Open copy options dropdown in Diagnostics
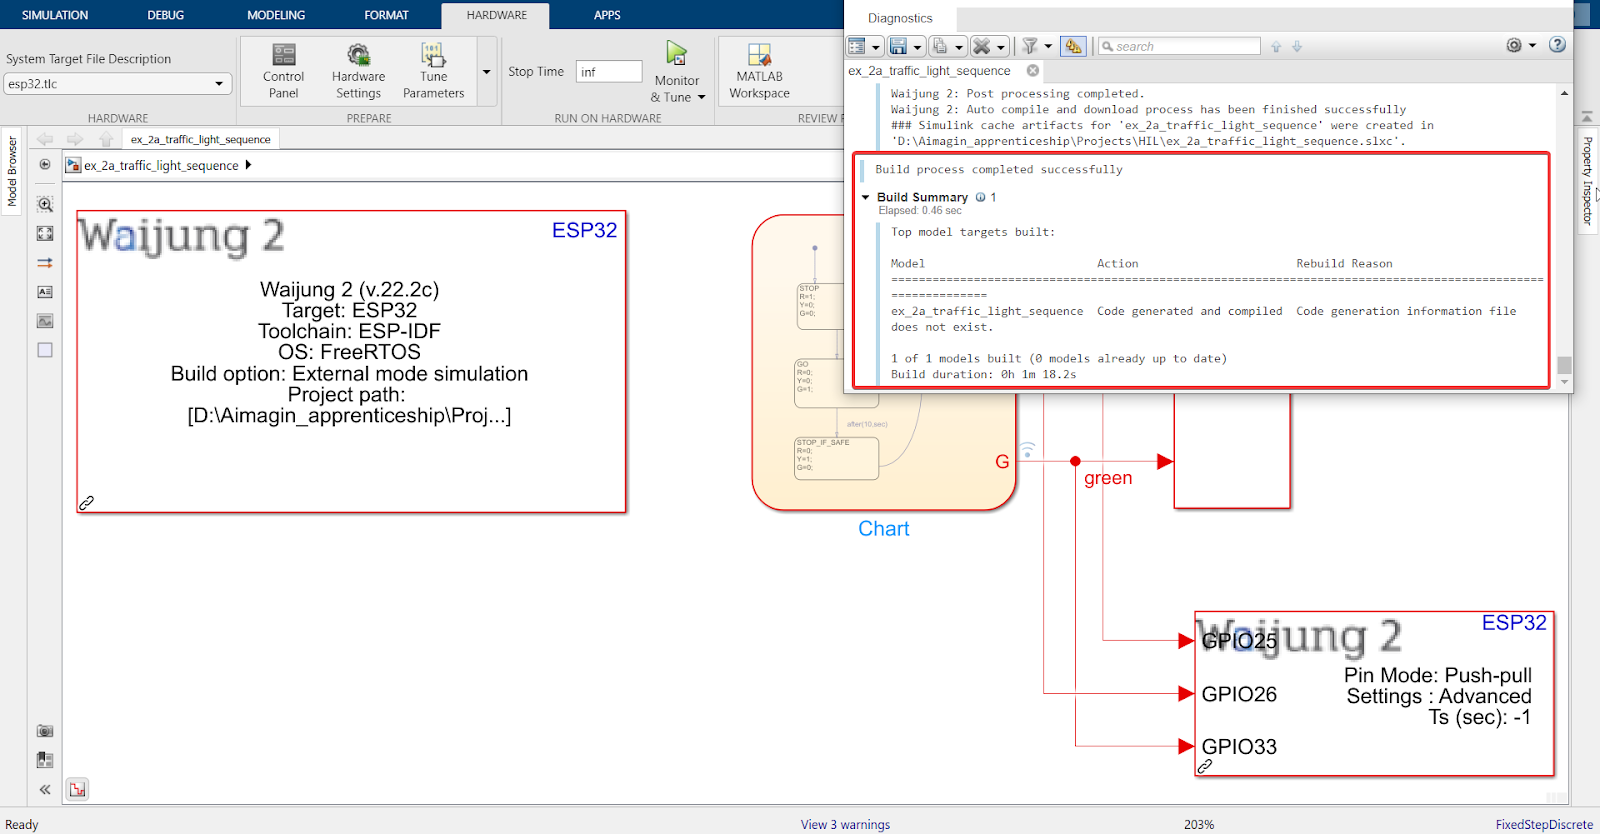Image resolution: width=1600 pixels, height=834 pixels. click(x=959, y=47)
